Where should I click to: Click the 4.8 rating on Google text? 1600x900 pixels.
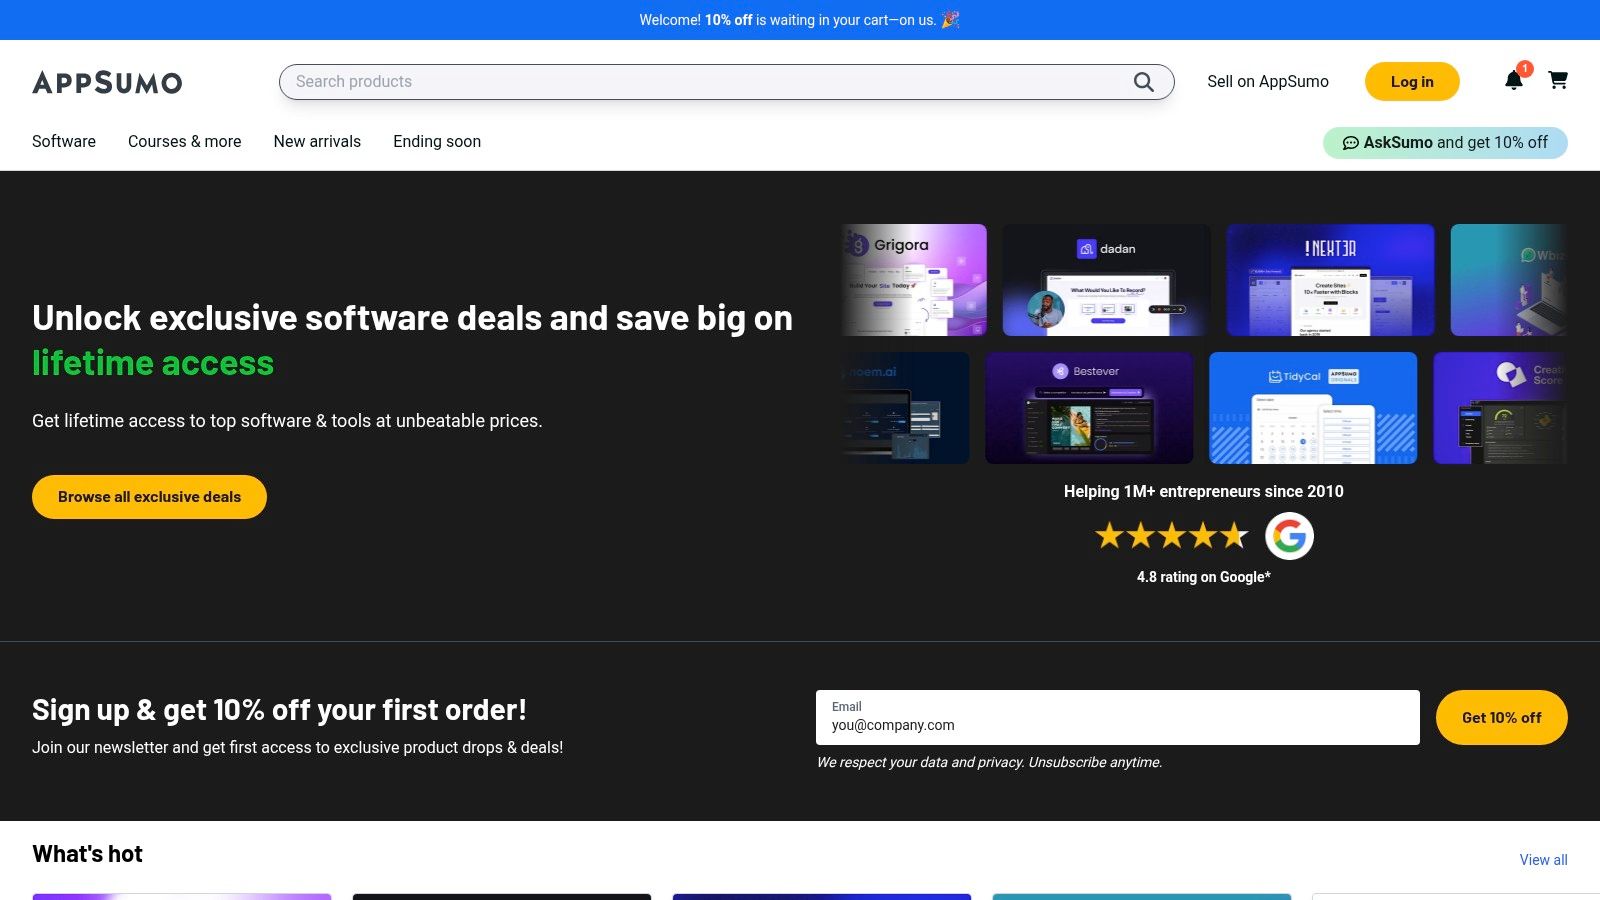pos(1203,577)
